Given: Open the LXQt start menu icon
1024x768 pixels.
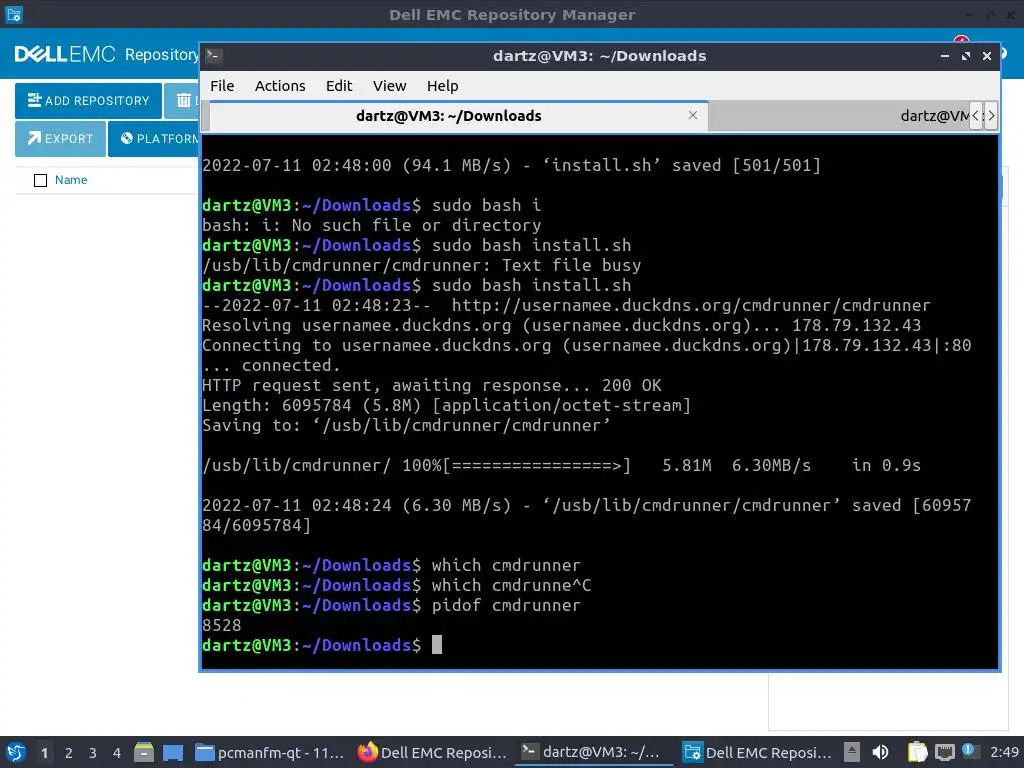Looking at the screenshot, I should [x=16, y=752].
